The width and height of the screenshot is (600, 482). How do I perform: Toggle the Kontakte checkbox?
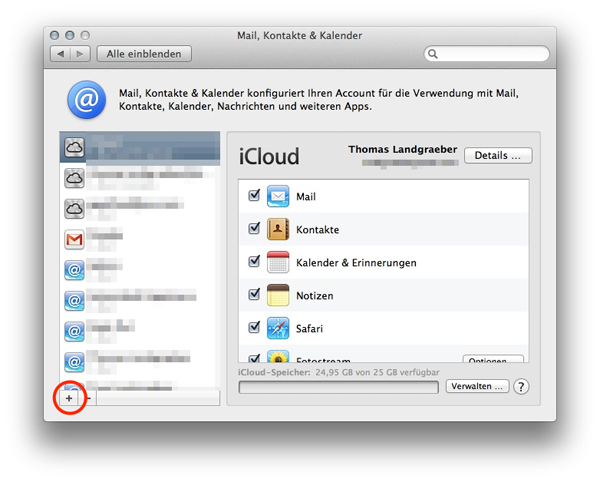pyautogui.click(x=254, y=228)
